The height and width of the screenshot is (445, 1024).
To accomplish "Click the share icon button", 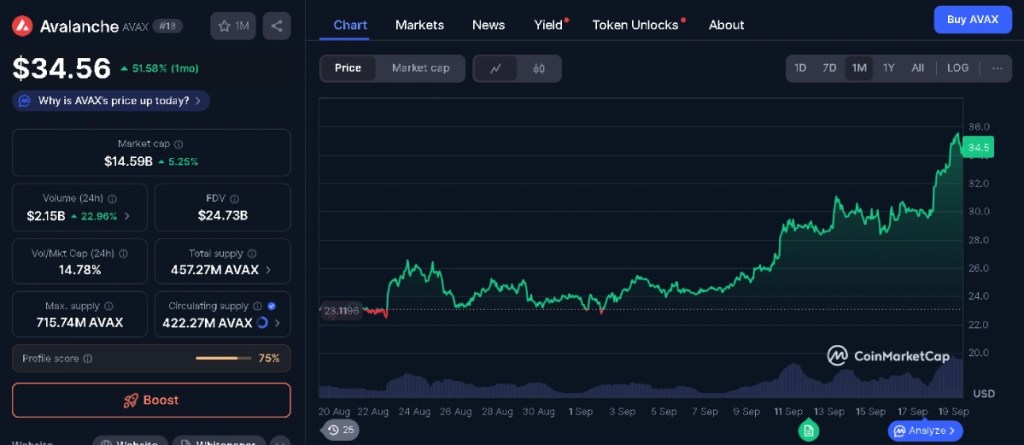I will tap(277, 26).
